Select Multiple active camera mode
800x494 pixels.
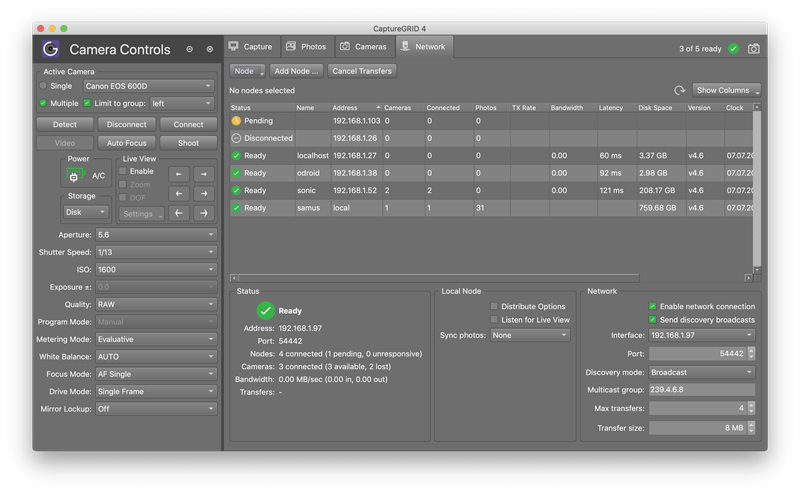tap(43, 103)
